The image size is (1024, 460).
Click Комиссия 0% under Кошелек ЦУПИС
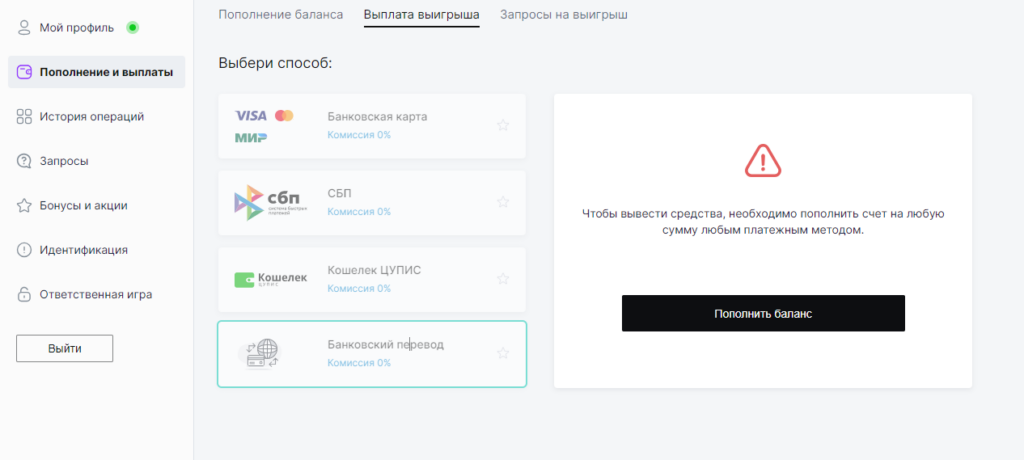pyautogui.click(x=359, y=288)
